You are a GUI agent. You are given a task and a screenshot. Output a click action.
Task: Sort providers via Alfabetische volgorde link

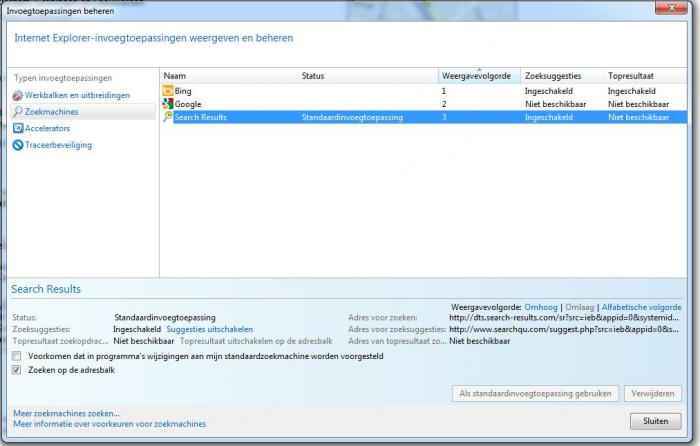[x=642, y=307]
